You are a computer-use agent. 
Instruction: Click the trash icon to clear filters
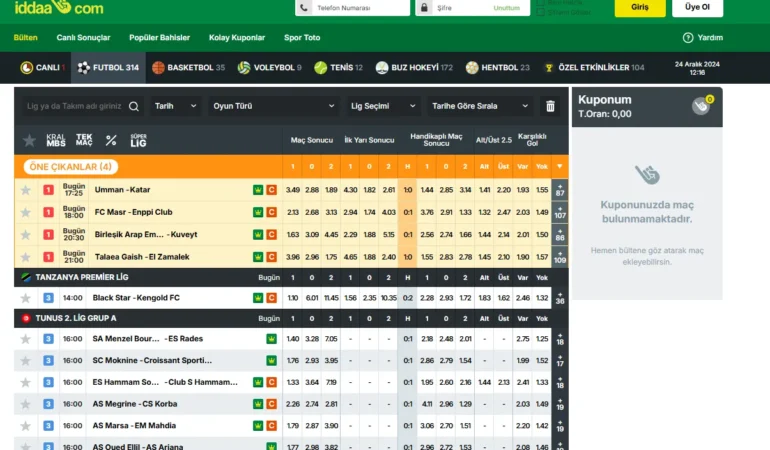pos(550,106)
